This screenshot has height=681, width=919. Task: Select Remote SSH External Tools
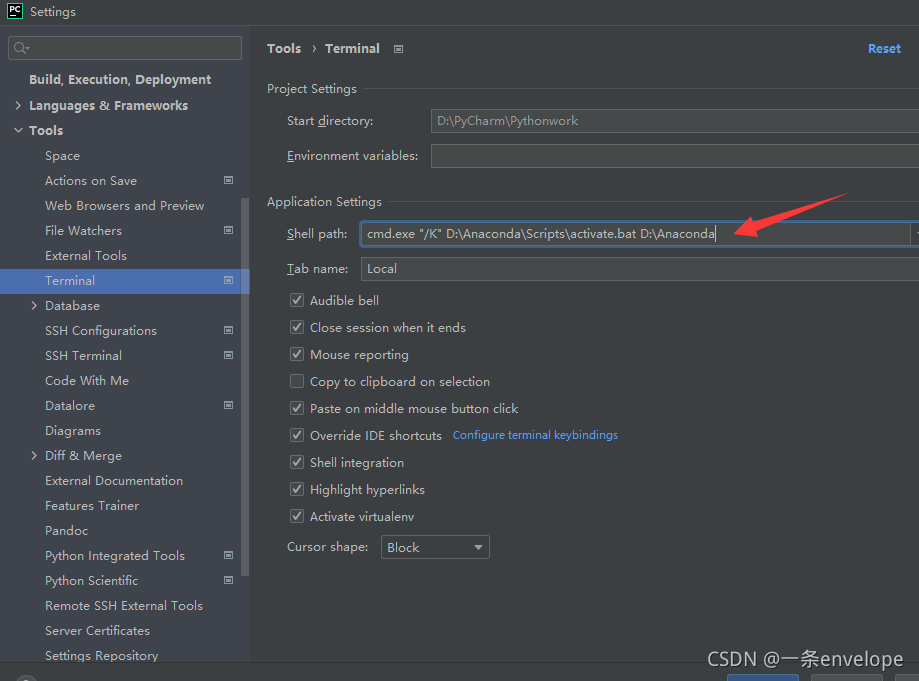coord(124,606)
